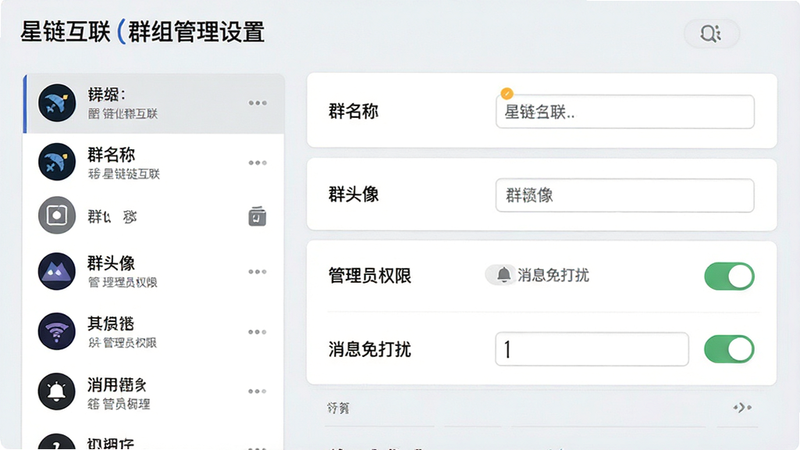The height and width of the screenshot is (450, 800).
Task: Select the first highlighted sidebar item
Action: pos(154,104)
